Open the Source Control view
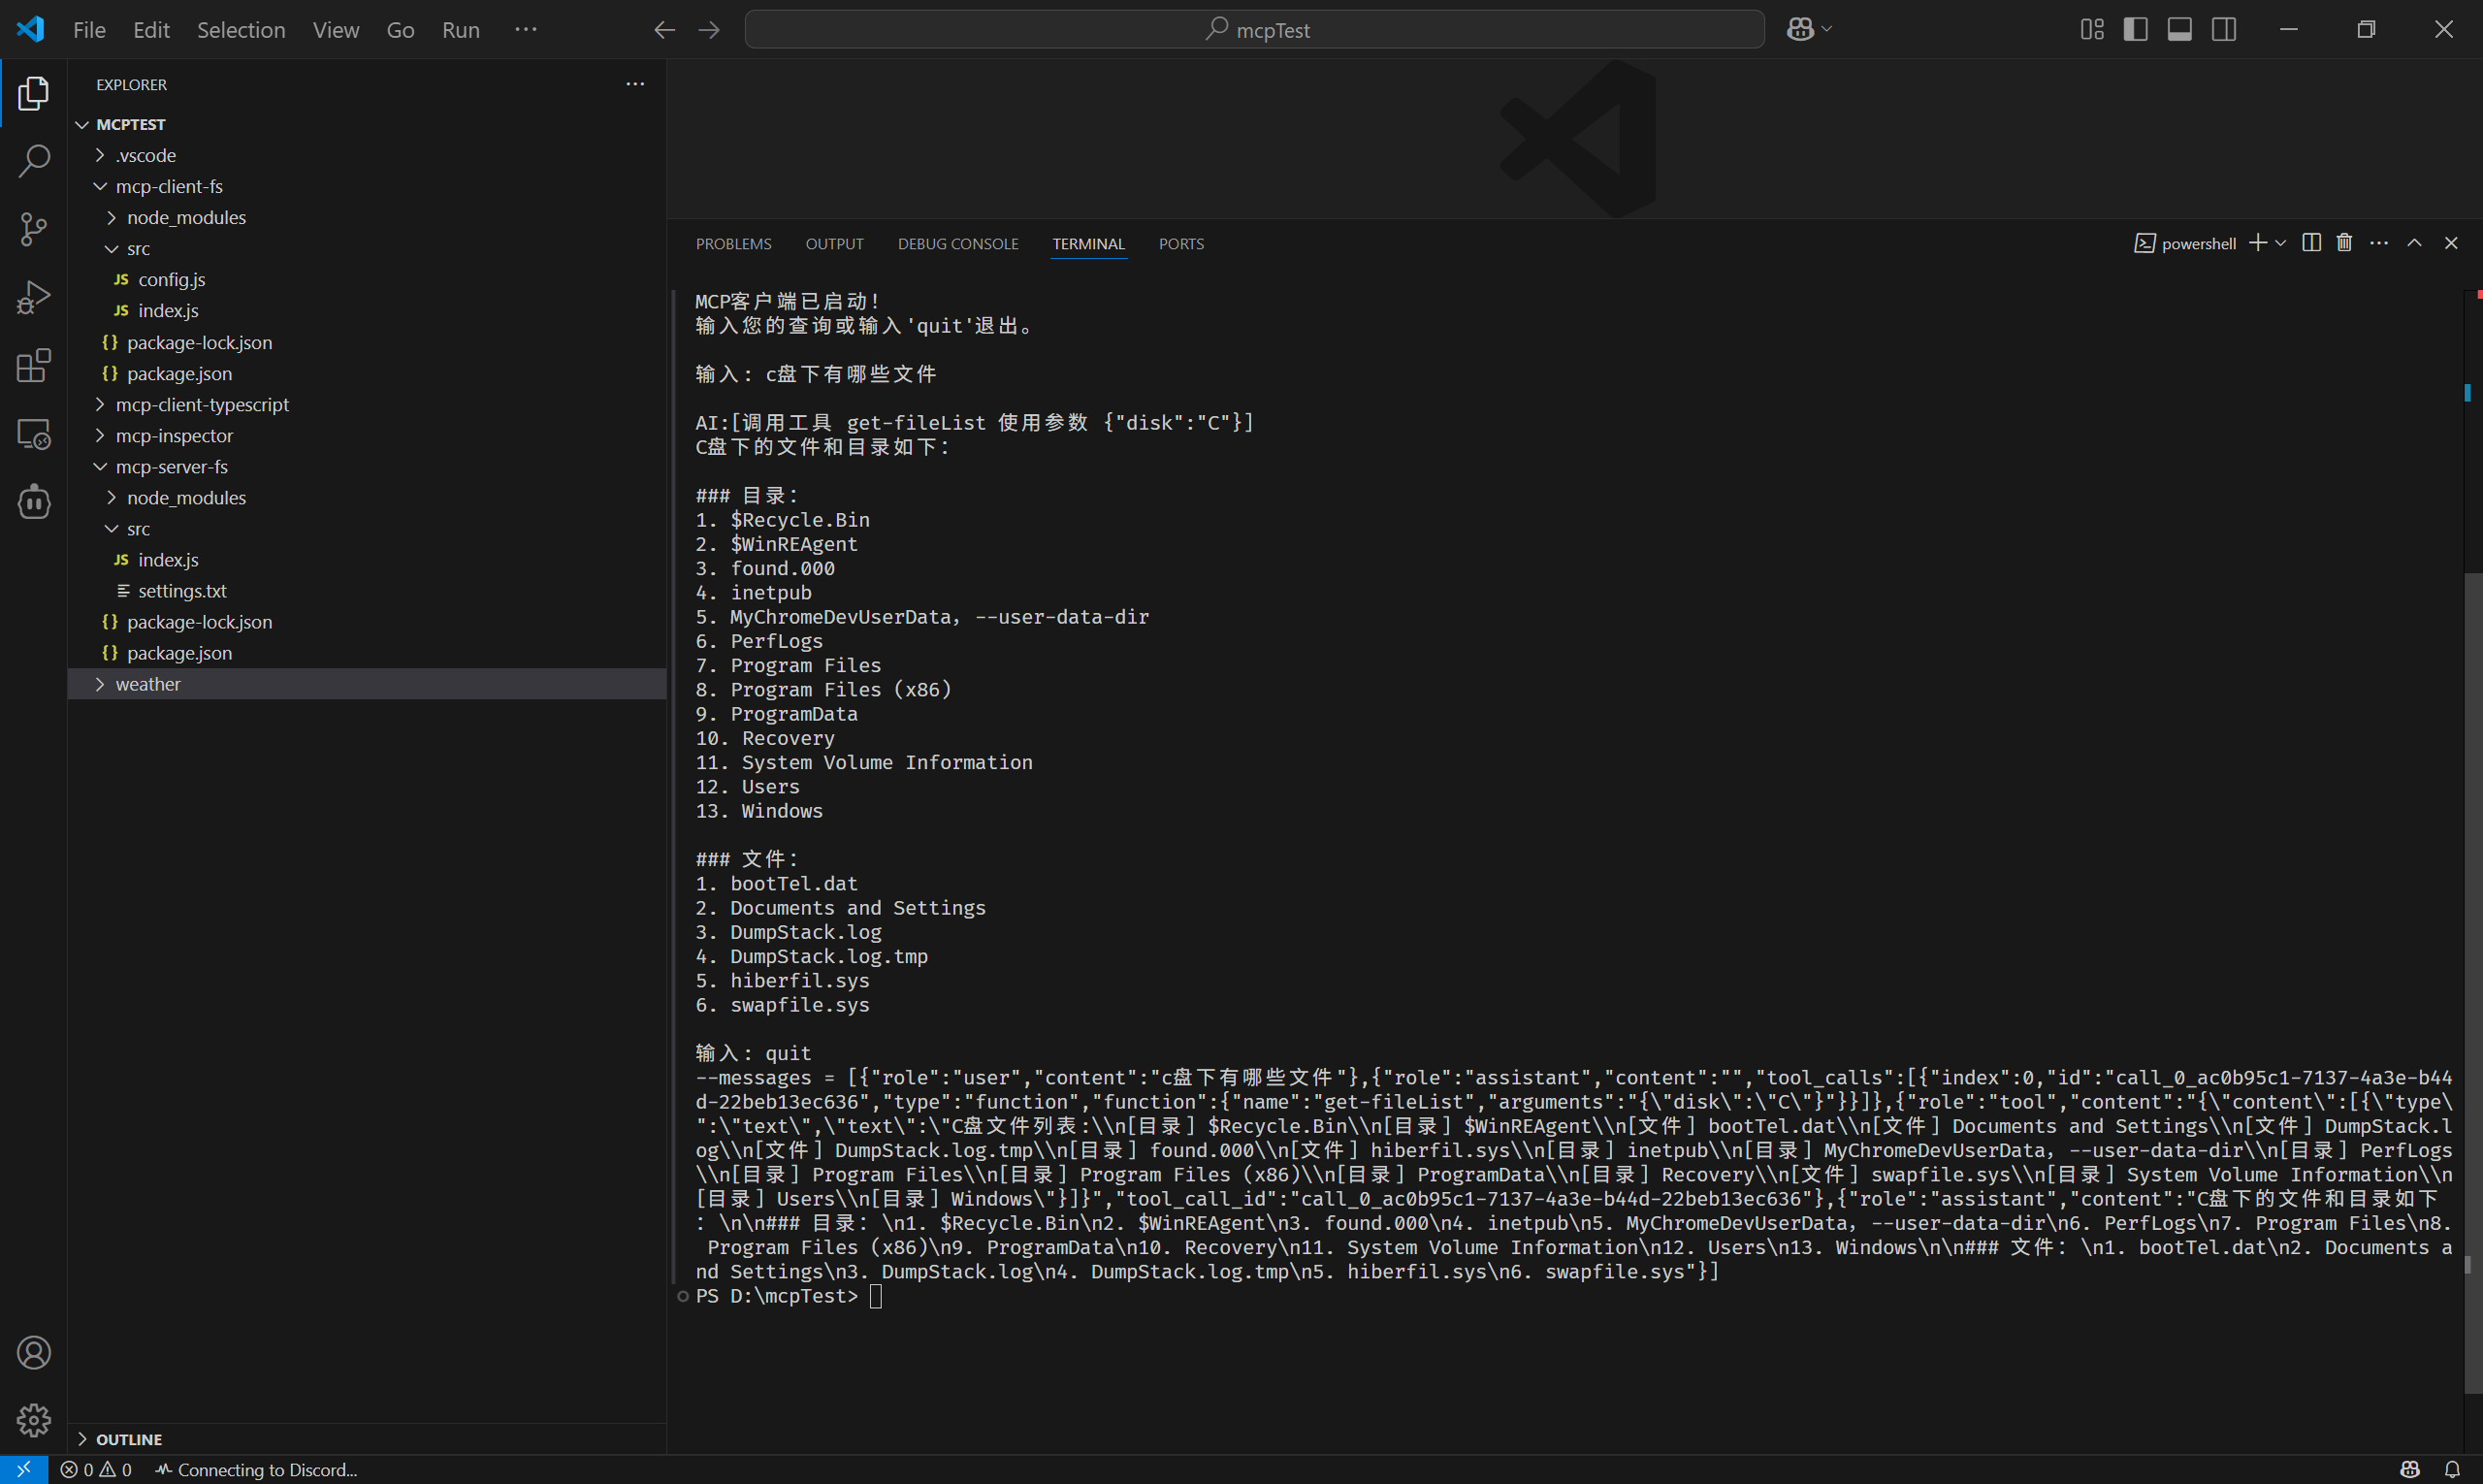 (x=34, y=229)
